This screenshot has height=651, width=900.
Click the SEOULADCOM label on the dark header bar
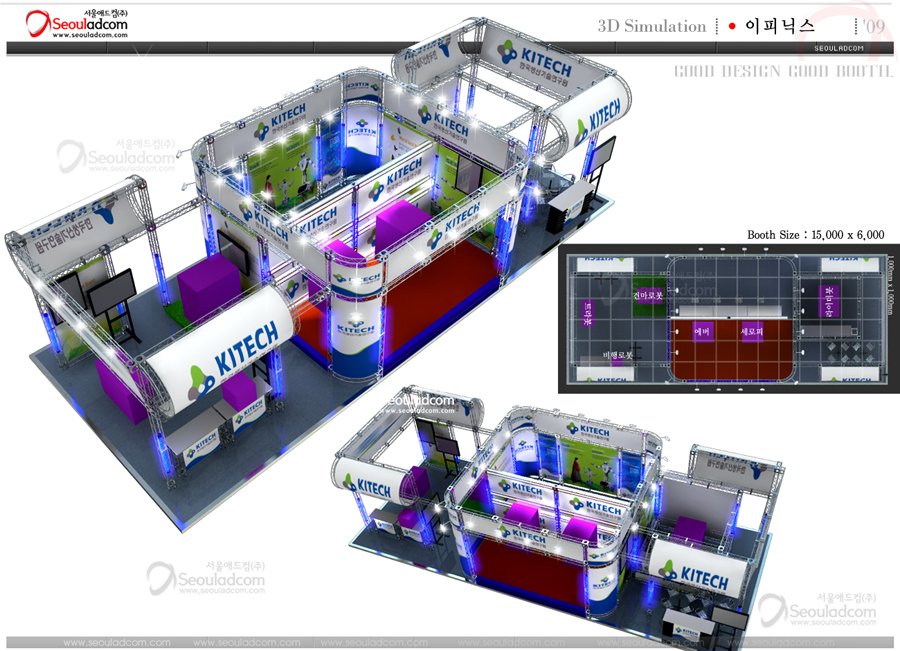[840, 48]
